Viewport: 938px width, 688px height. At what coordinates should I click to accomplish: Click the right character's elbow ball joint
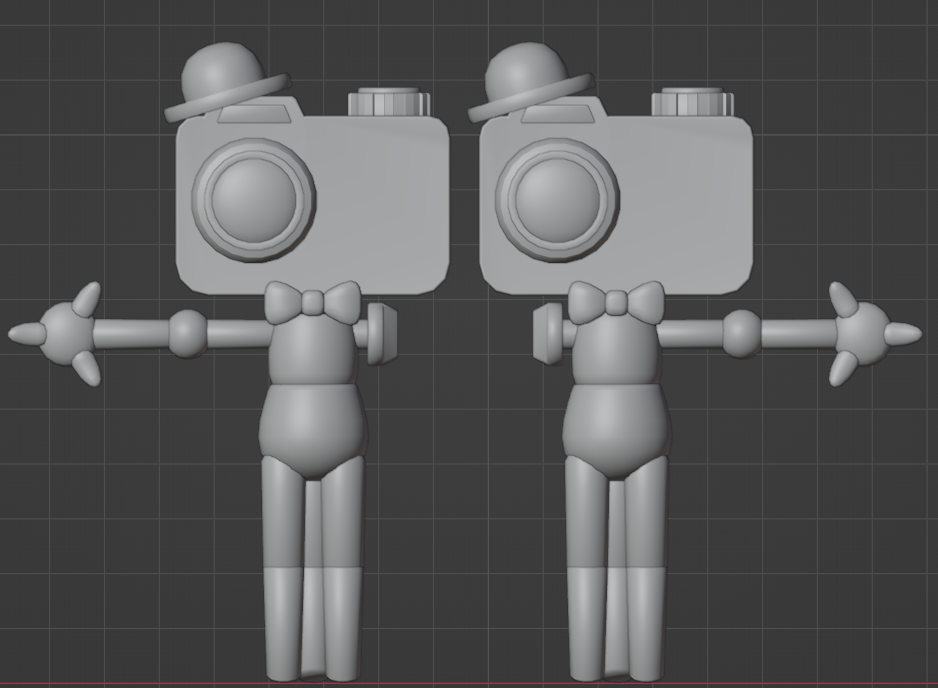[742, 333]
